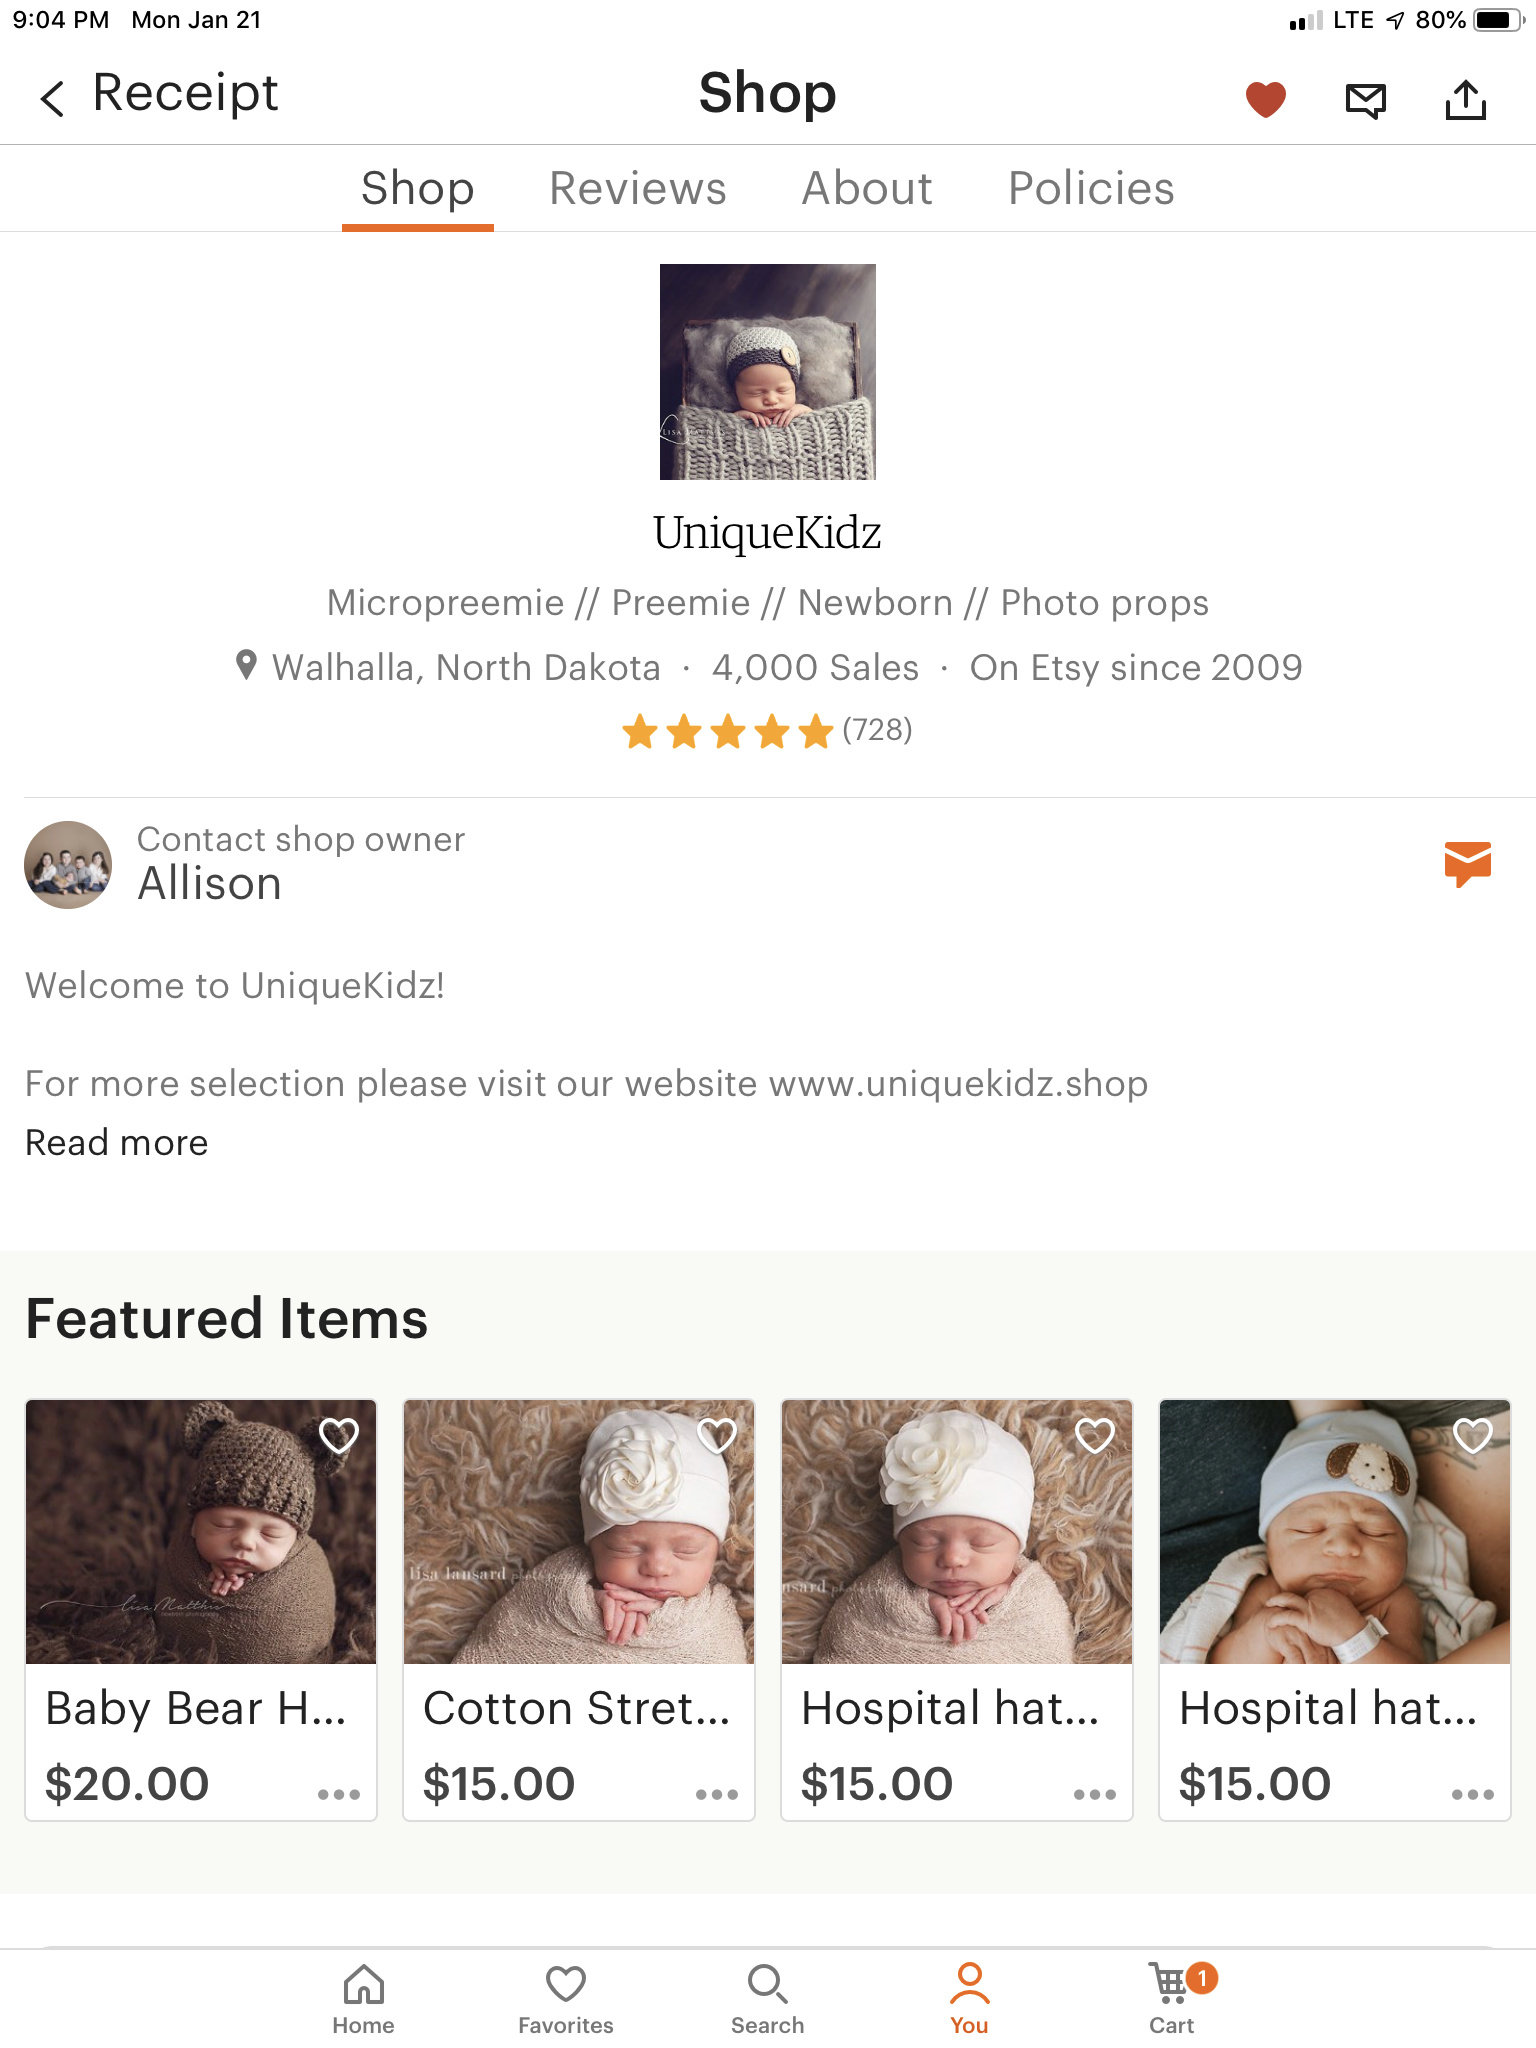Switch to the Reviews tab
This screenshot has height=2048, width=1536.
tap(637, 188)
